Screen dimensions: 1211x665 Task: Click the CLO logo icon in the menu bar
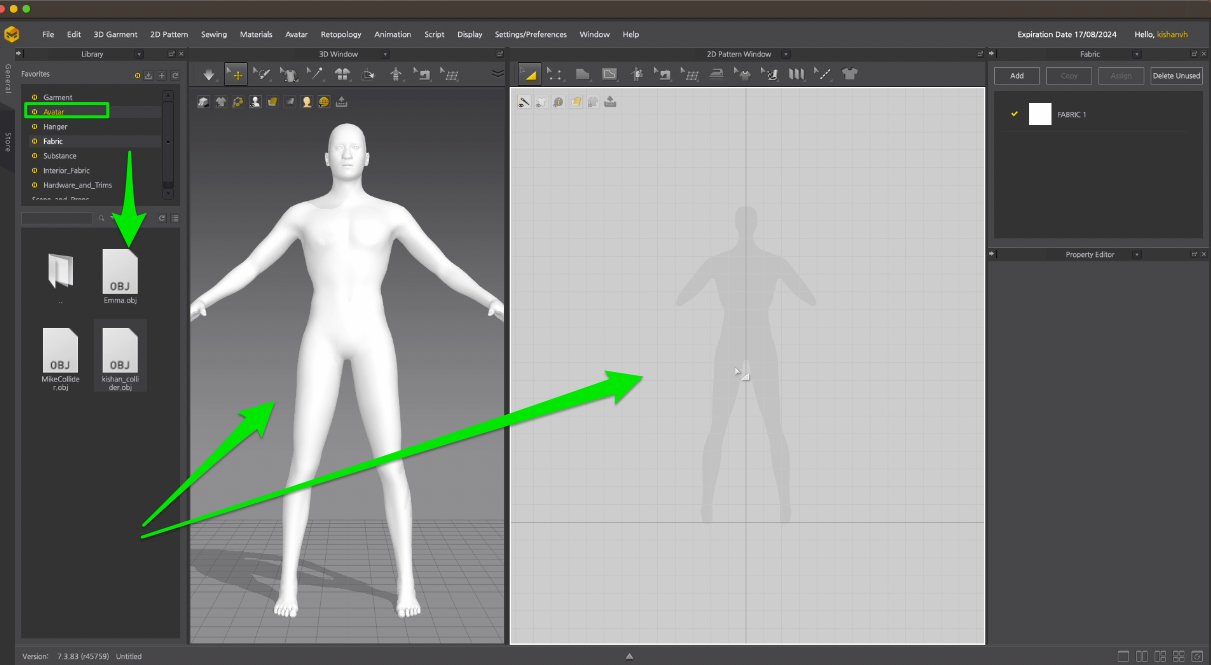pyautogui.click(x=12, y=34)
